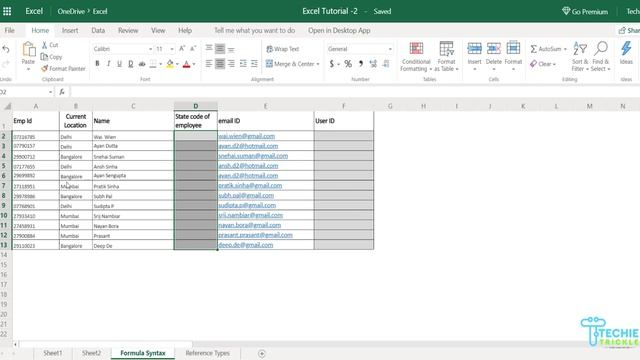Screen dimensions: 640x360
Task: Click the Undo arrow icon
Action: pyautogui.click(x=6, y=49)
